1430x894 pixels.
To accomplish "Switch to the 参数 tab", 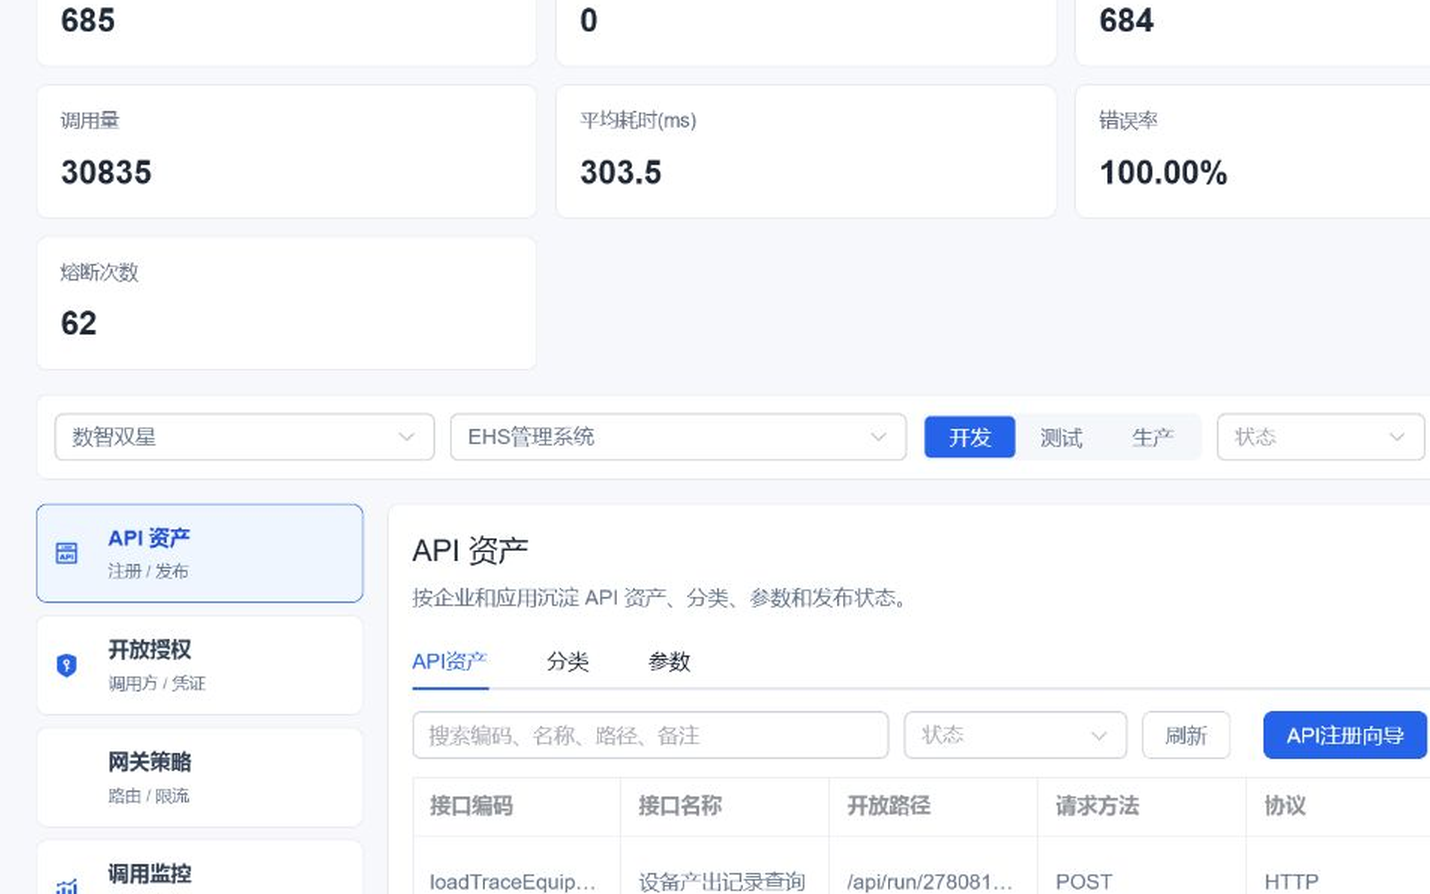I will (669, 661).
